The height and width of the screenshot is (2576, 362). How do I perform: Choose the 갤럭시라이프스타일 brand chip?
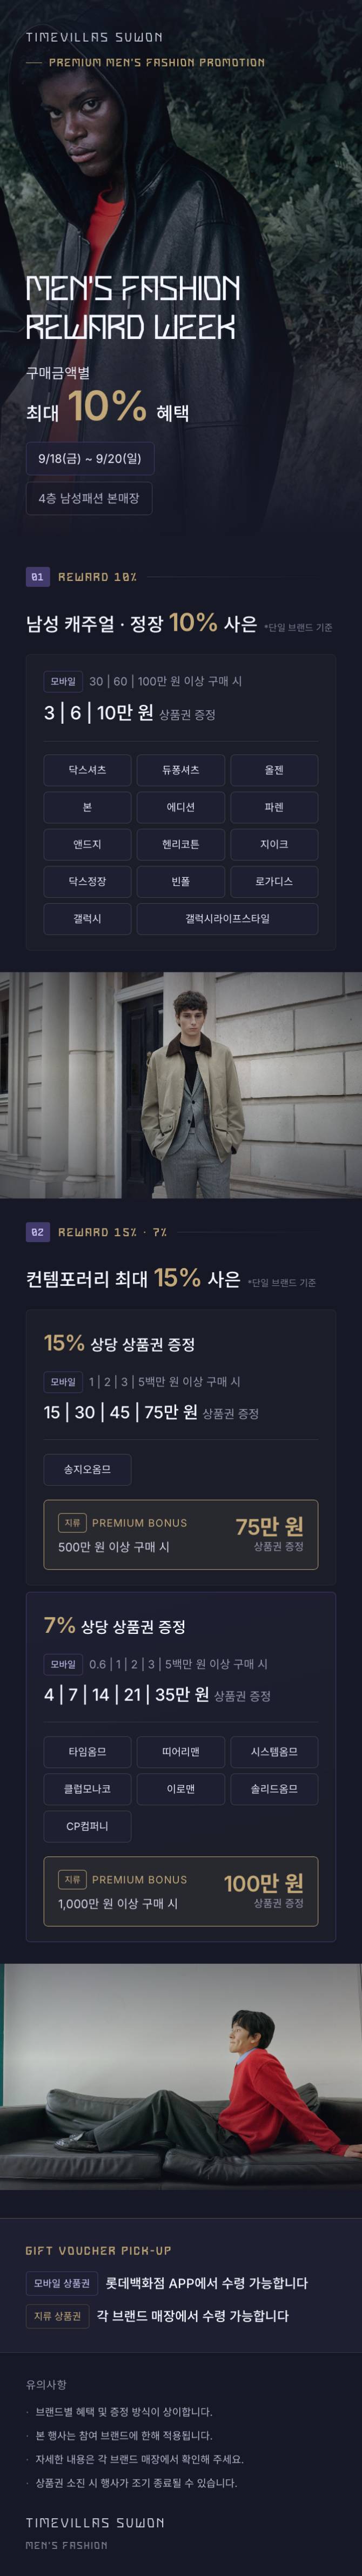point(227,918)
